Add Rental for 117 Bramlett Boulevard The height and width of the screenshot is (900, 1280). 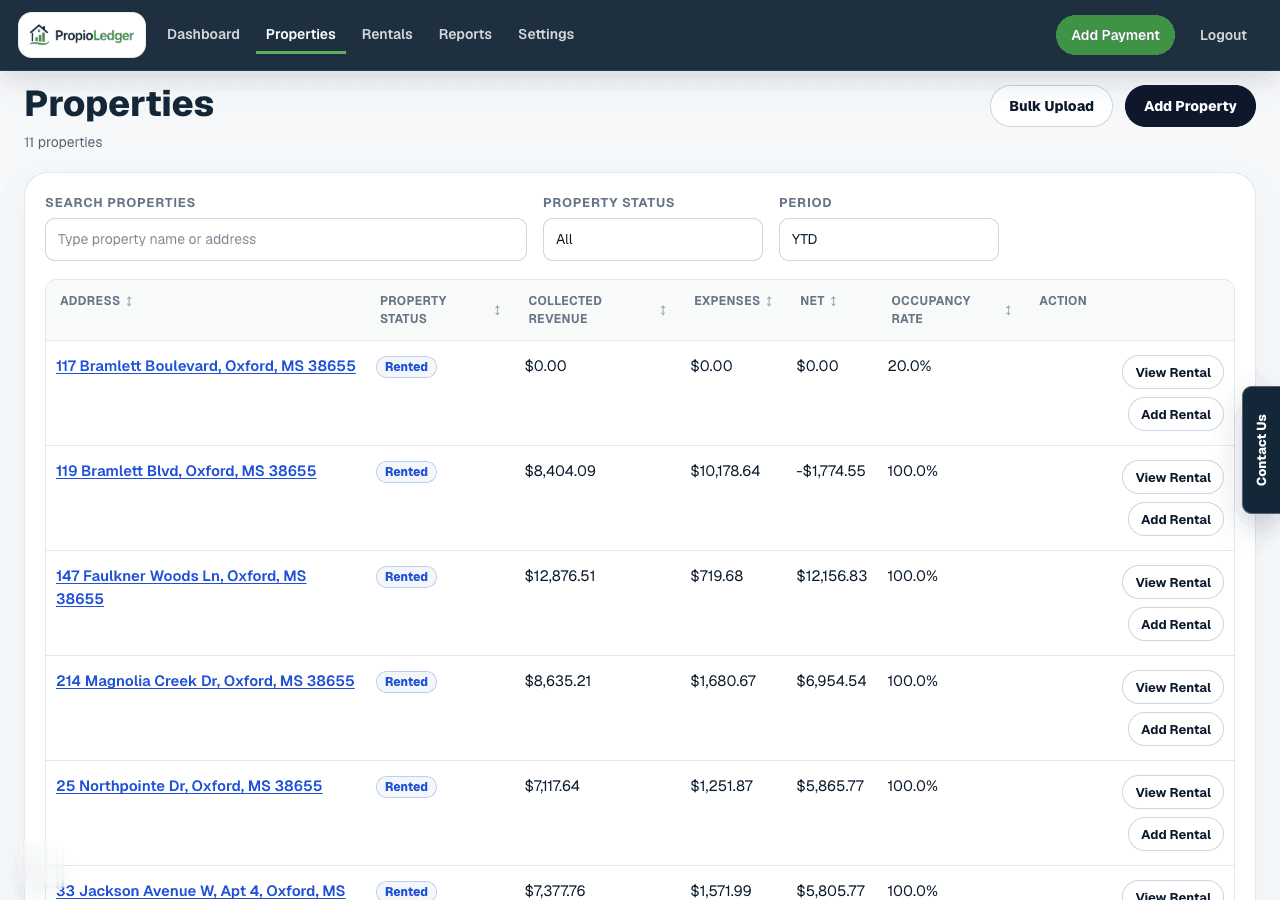1176,414
